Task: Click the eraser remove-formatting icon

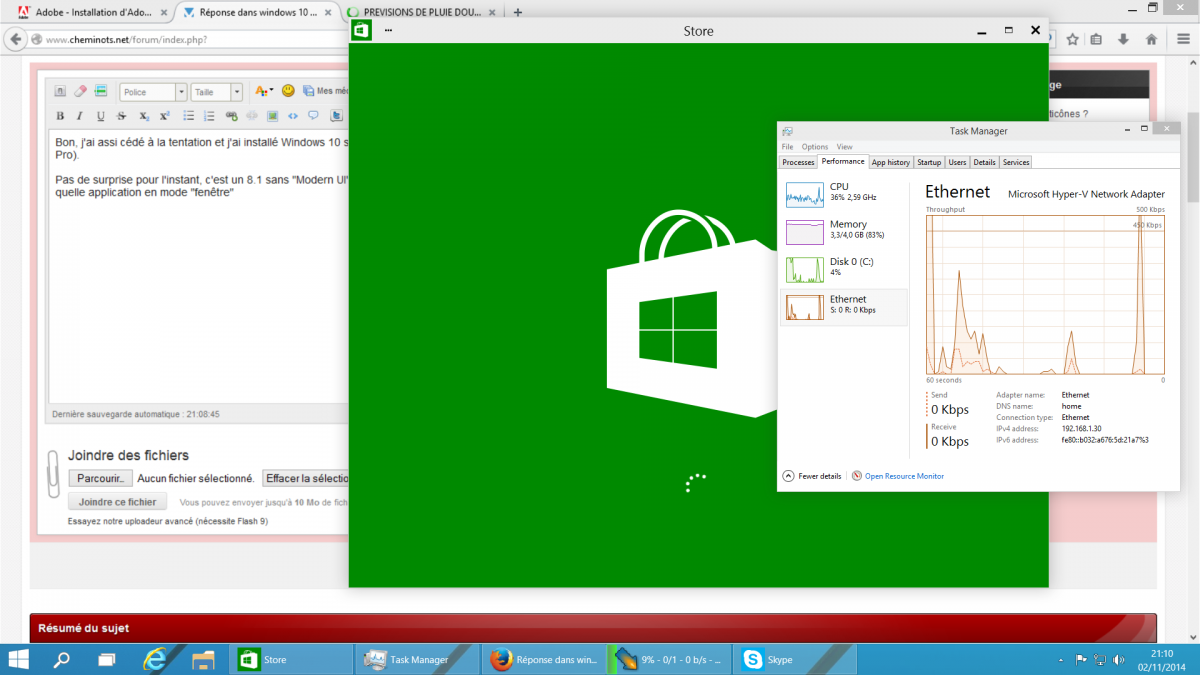Action: [x=81, y=91]
